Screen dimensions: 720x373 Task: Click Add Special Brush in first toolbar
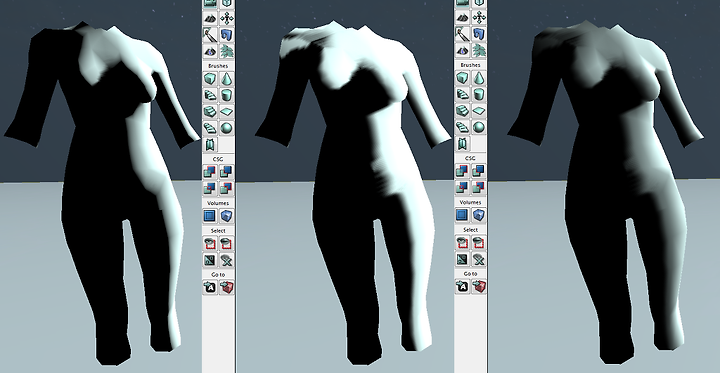pyautogui.click(x=210, y=216)
